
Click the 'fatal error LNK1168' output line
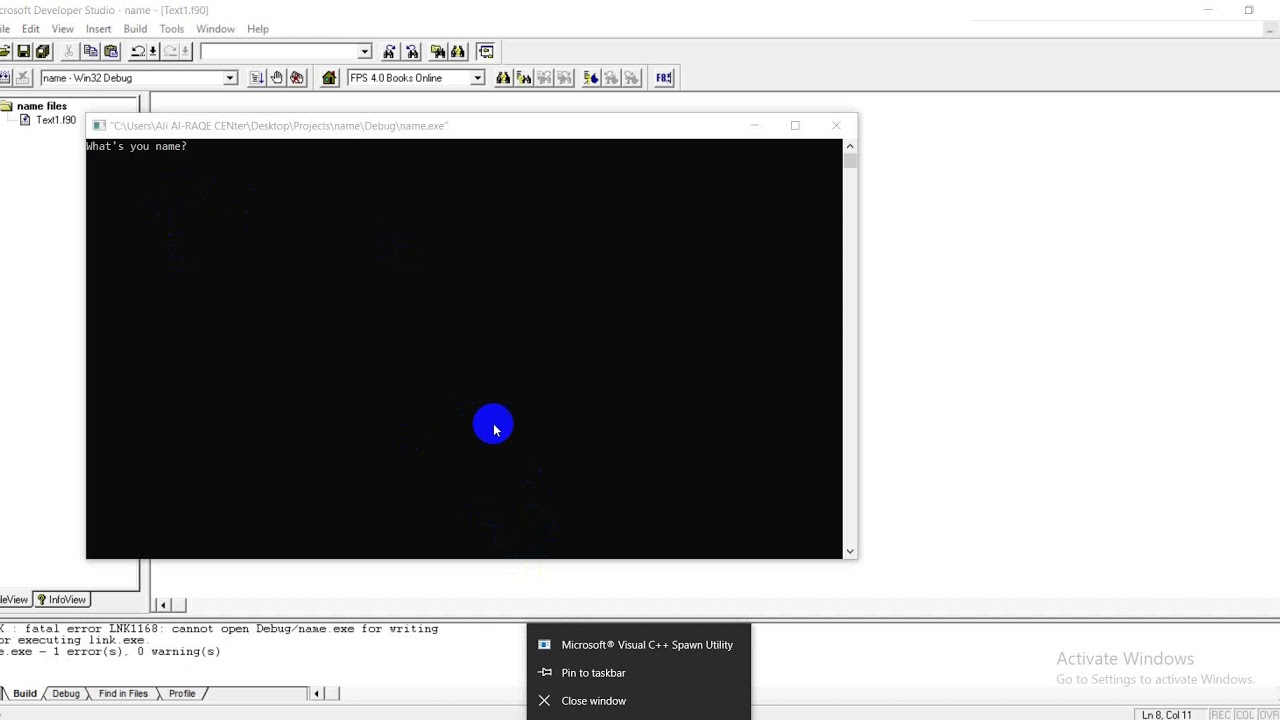[219, 629]
